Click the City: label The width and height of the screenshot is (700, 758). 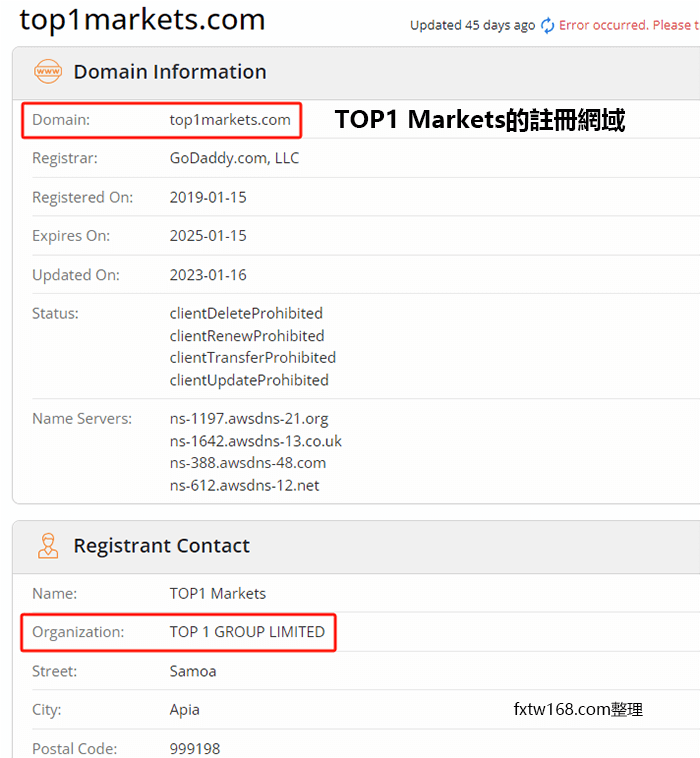click(x=46, y=710)
